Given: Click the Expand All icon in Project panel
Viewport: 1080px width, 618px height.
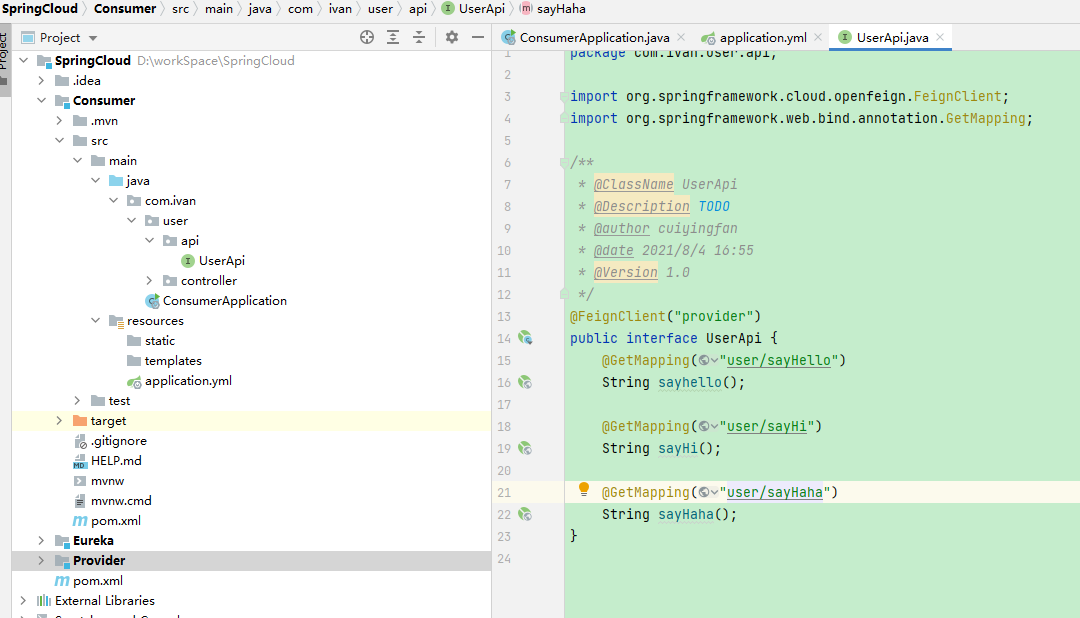Looking at the screenshot, I should (x=393, y=37).
